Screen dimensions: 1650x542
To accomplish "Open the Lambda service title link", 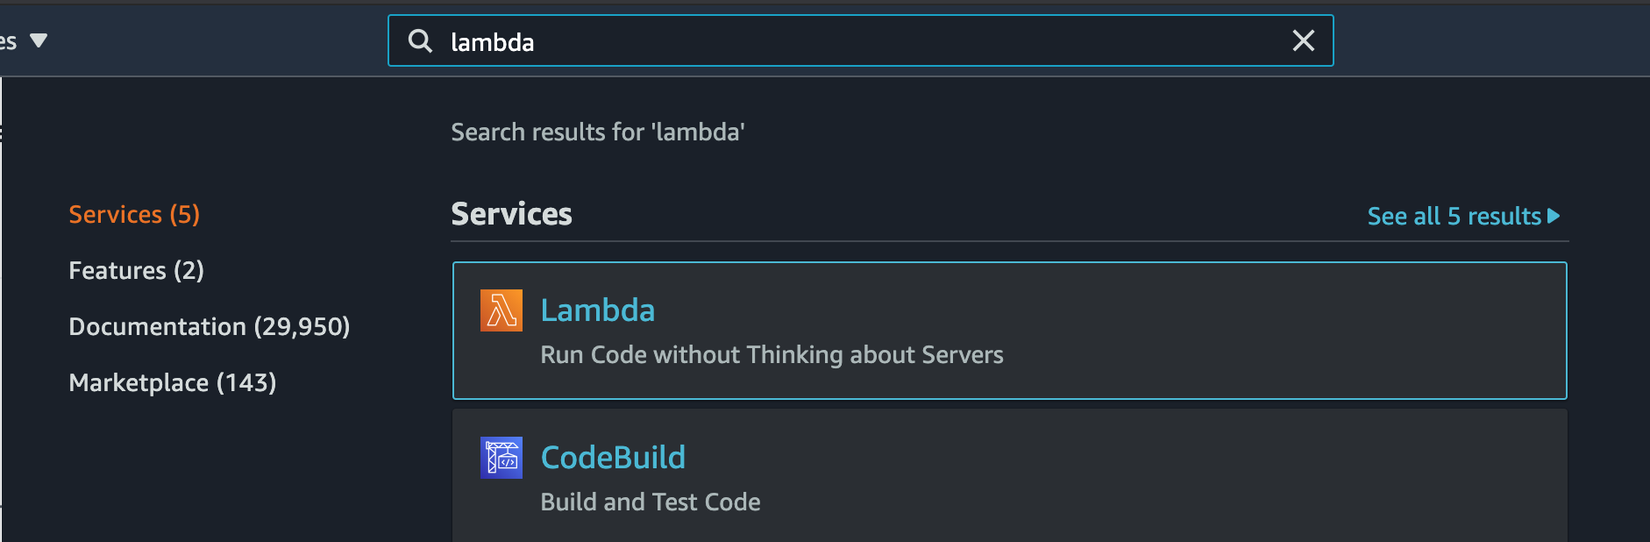I will 597,310.
